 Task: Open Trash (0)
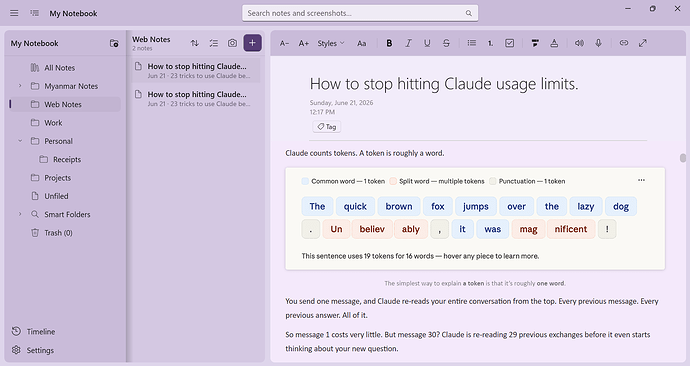pos(65,233)
